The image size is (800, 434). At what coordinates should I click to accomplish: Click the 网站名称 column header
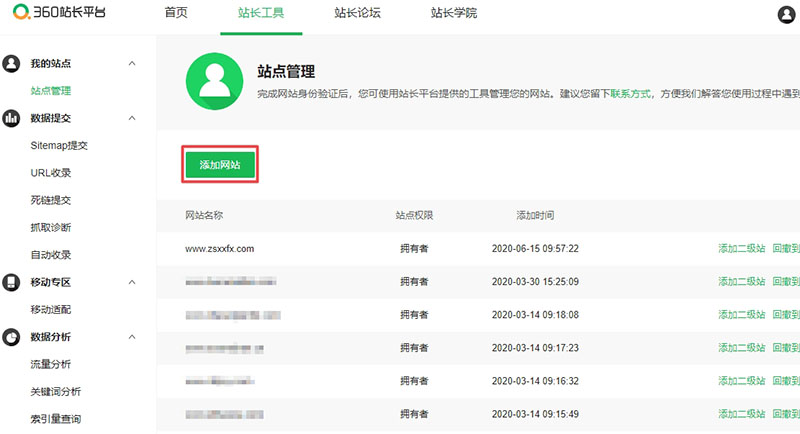point(204,215)
